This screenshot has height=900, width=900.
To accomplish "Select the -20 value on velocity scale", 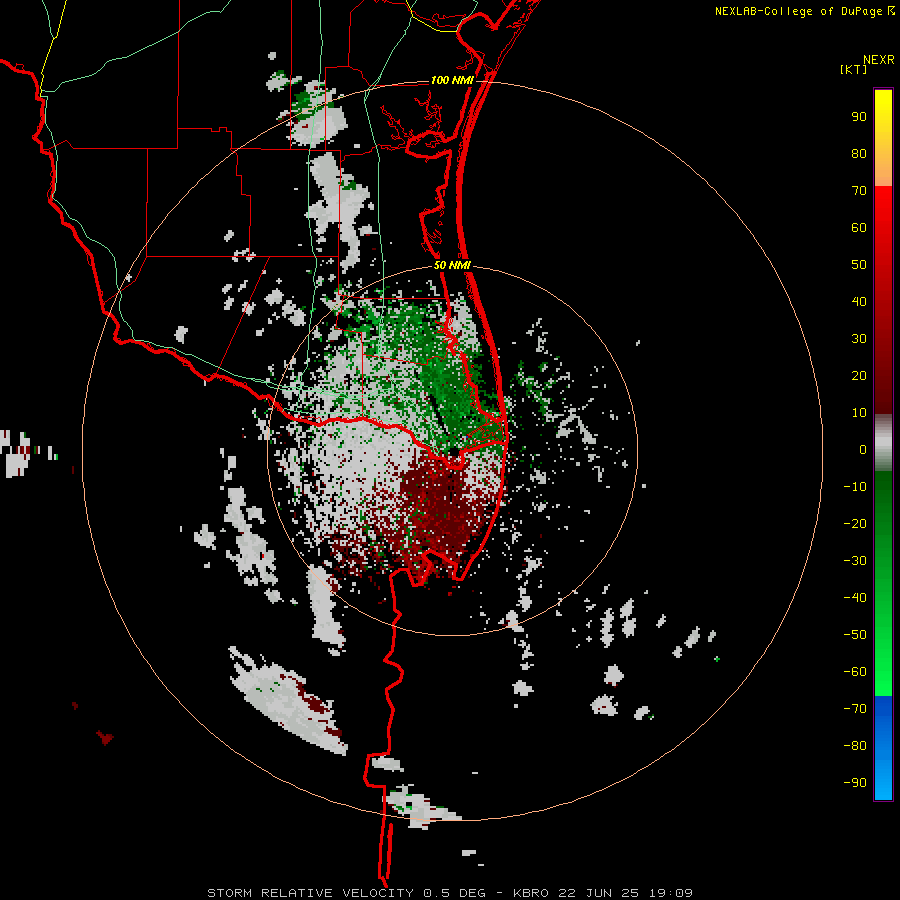I will pos(855,523).
